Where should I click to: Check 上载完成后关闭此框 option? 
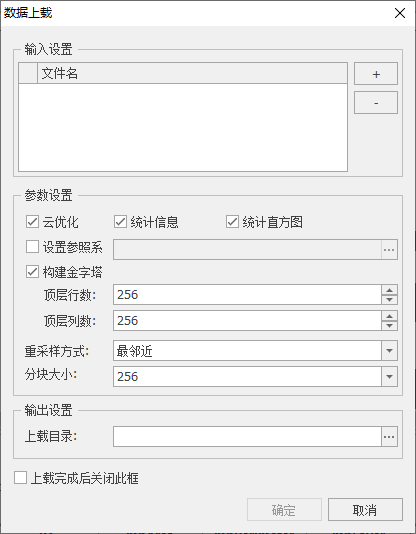[x=20, y=477]
